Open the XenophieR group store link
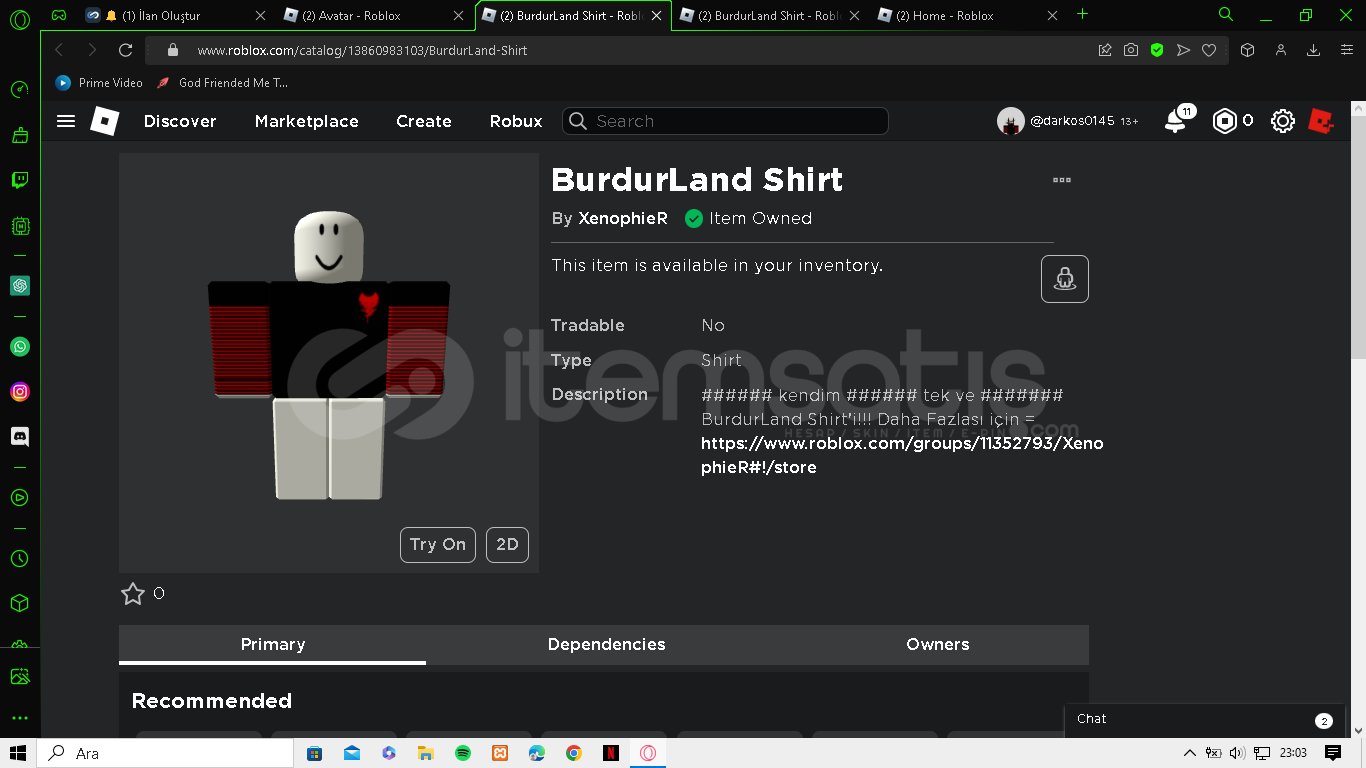 [902, 455]
